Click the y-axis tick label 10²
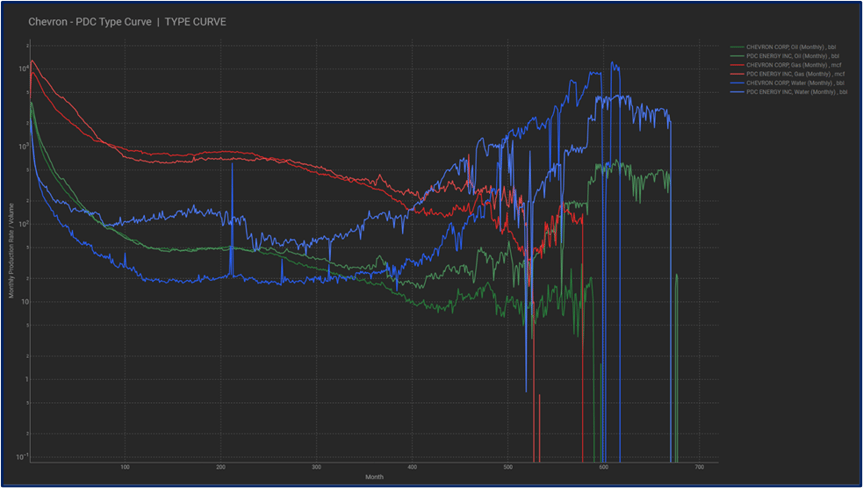The width and height of the screenshot is (863, 488). [22, 224]
